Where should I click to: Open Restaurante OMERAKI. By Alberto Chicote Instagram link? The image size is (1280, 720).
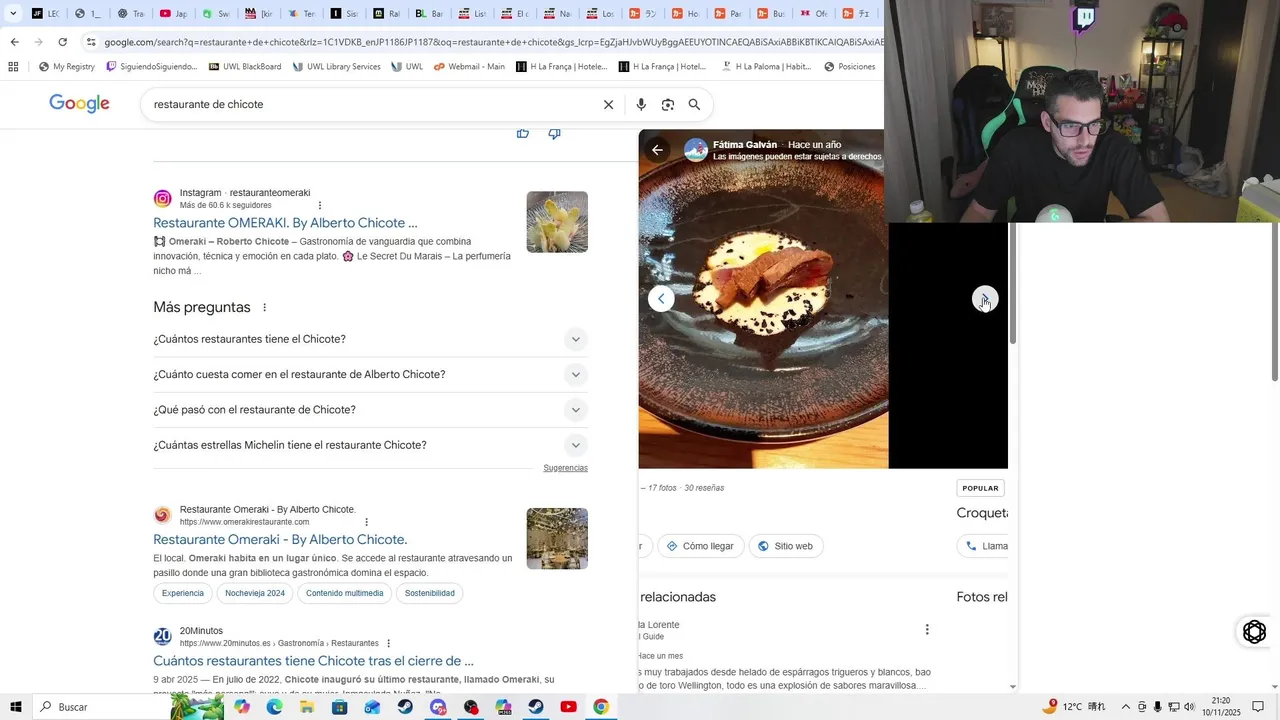point(285,223)
